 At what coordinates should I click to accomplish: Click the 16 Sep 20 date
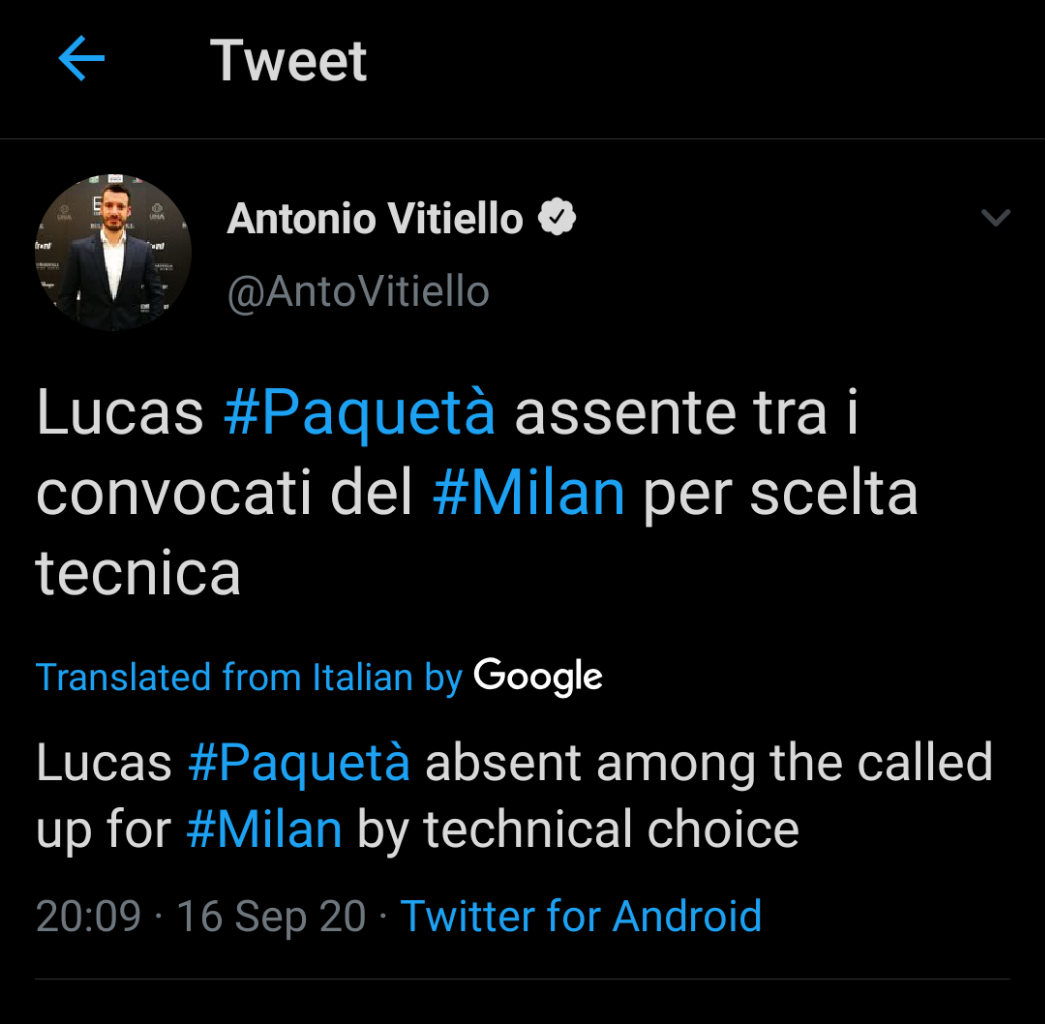coord(271,916)
